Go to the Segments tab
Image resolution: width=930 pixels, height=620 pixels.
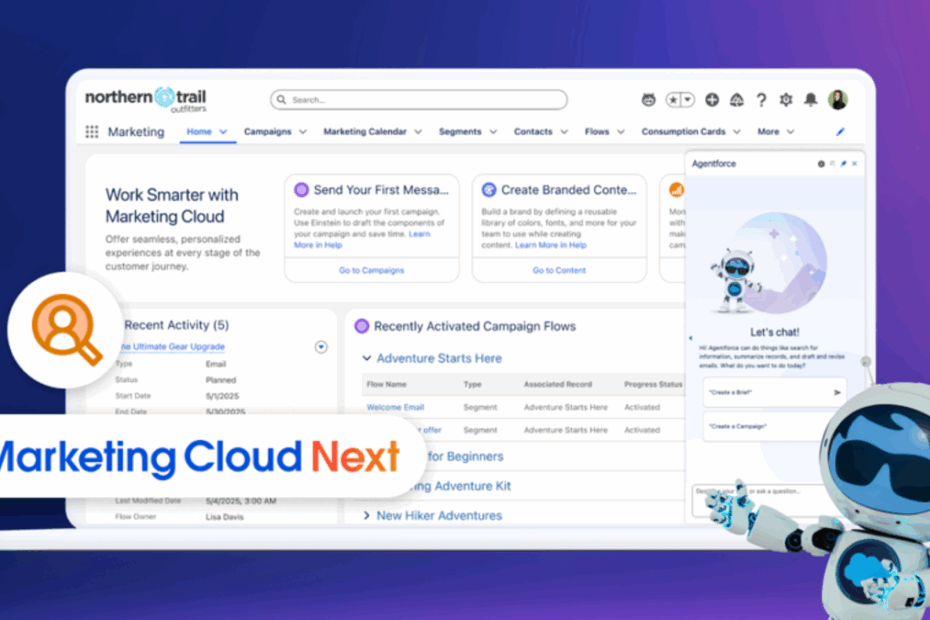tap(460, 132)
